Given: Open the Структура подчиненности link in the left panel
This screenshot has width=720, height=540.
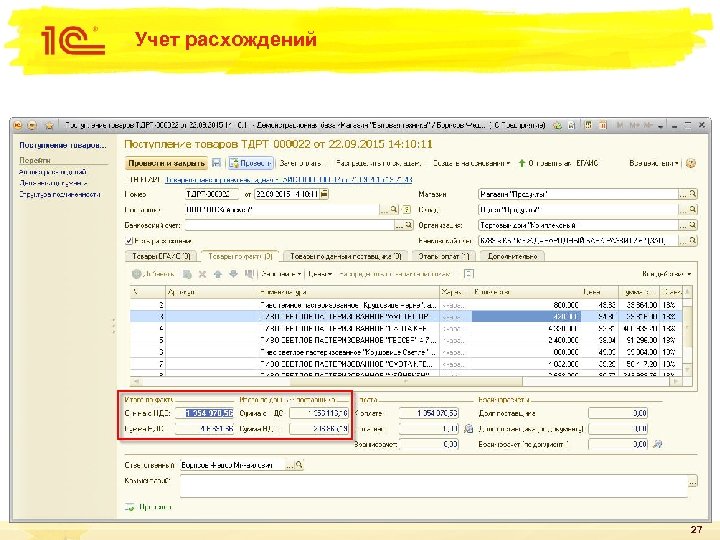Looking at the screenshot, I should tap(60, 195).
